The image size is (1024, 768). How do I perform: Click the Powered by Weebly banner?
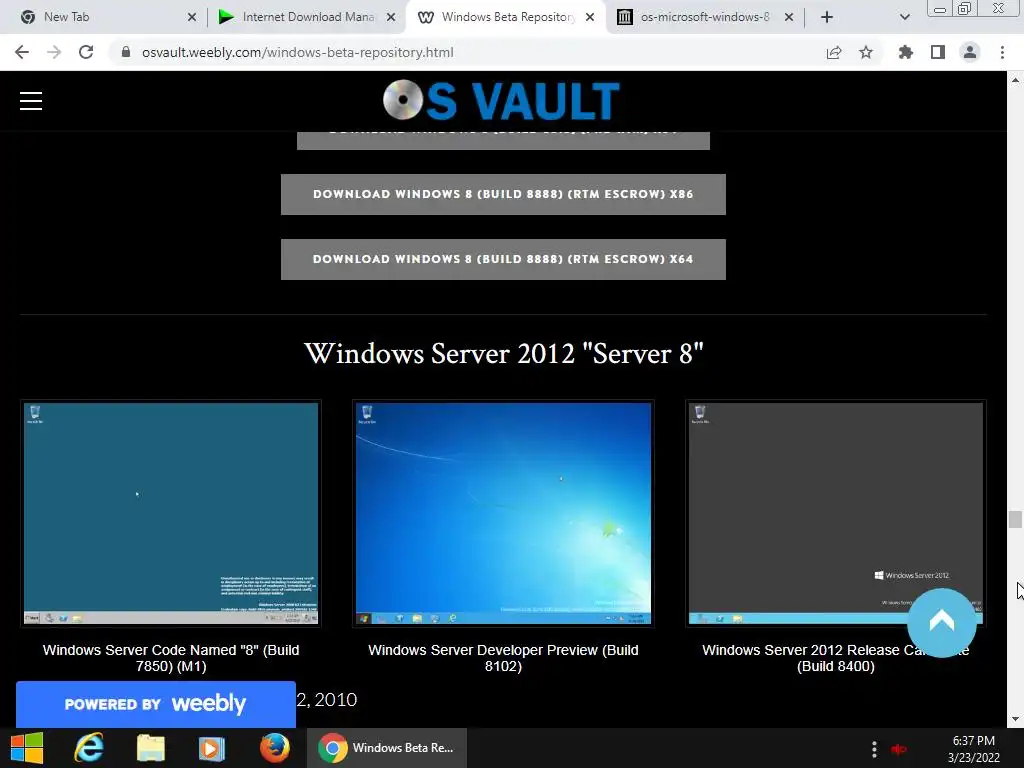(155, 704)
